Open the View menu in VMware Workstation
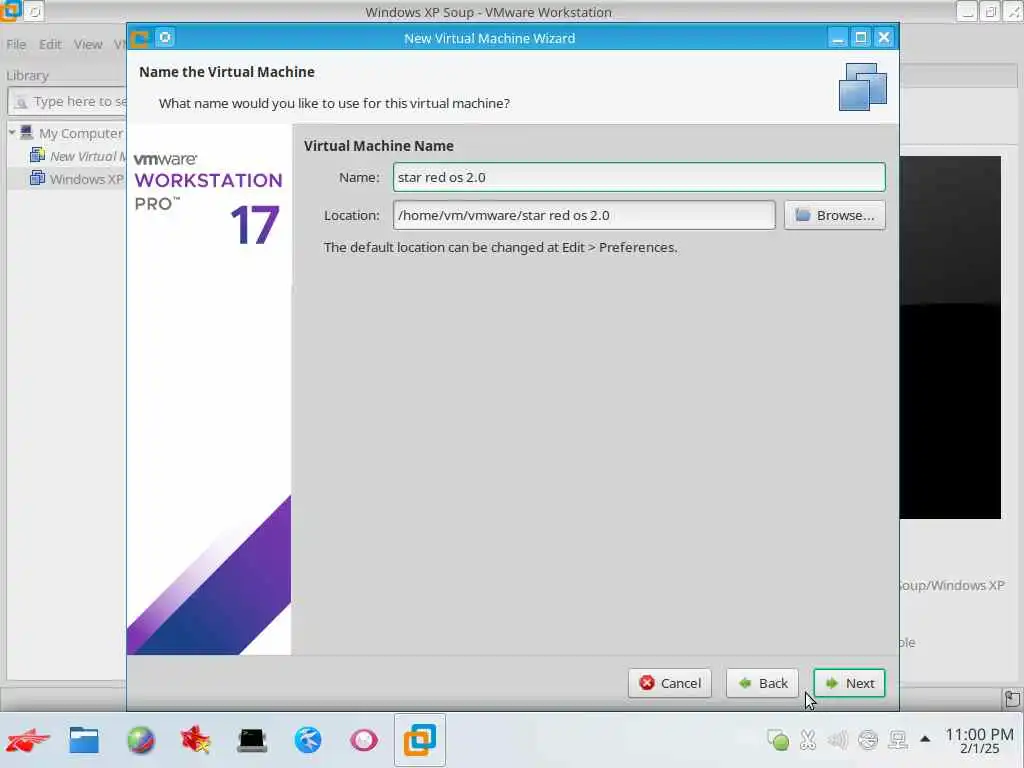 pyautogui.click(x=88, y=44)
